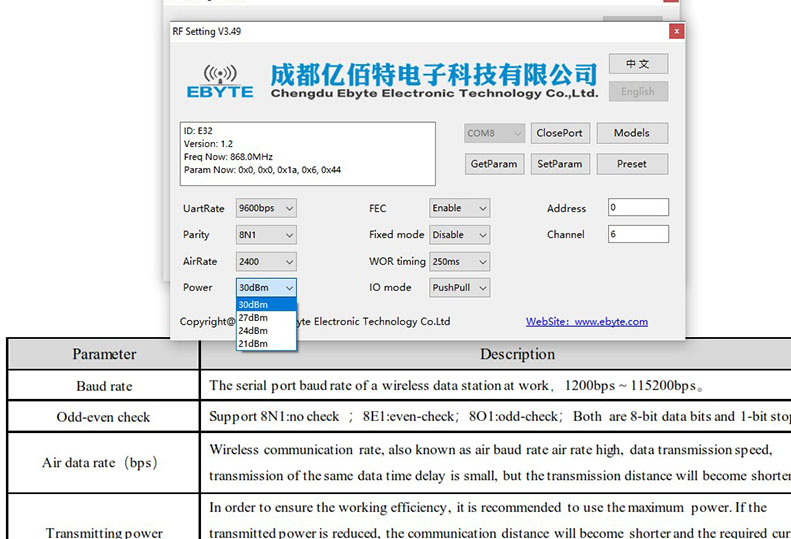Viewport: 791px width, 539px height.
Task: Click the 'Description' table header
Action: pyautogui.click(x=496, y=354)
